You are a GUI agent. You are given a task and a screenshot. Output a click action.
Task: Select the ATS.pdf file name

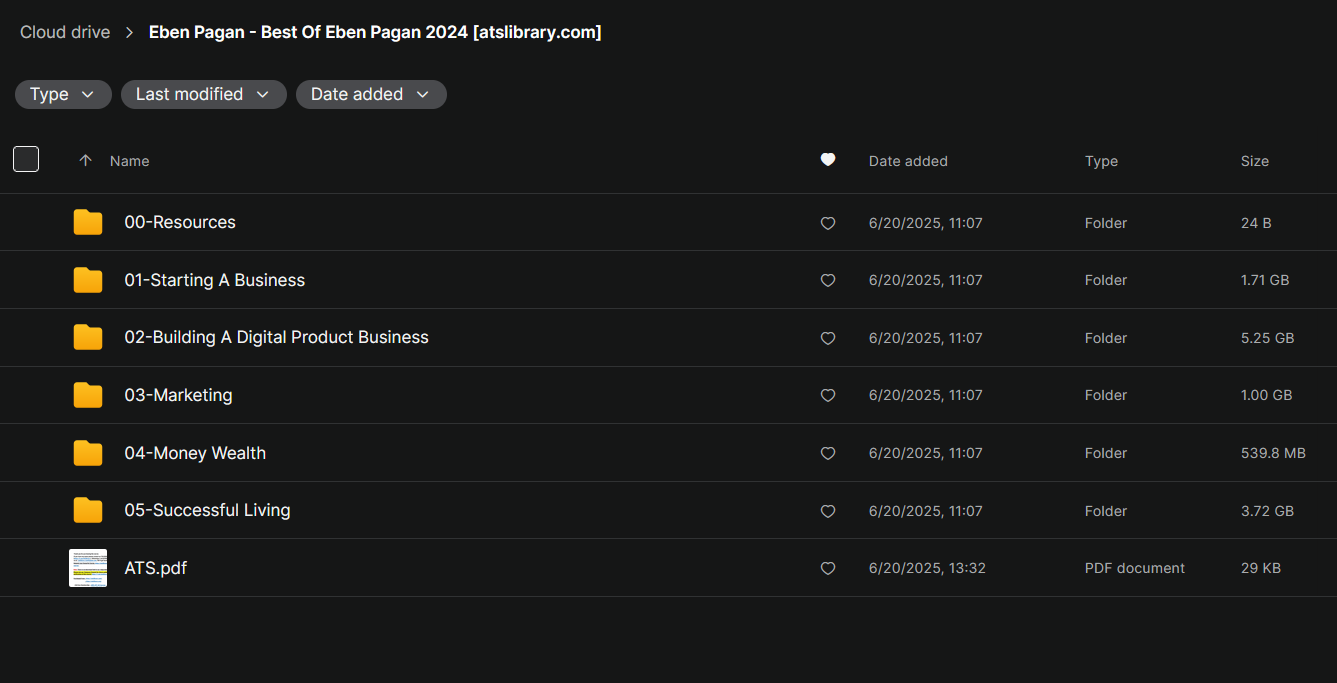pos(155,568)
